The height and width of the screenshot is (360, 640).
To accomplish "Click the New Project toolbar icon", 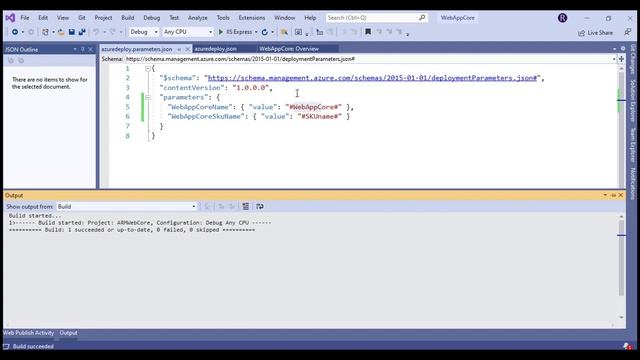I will [45, 32].
